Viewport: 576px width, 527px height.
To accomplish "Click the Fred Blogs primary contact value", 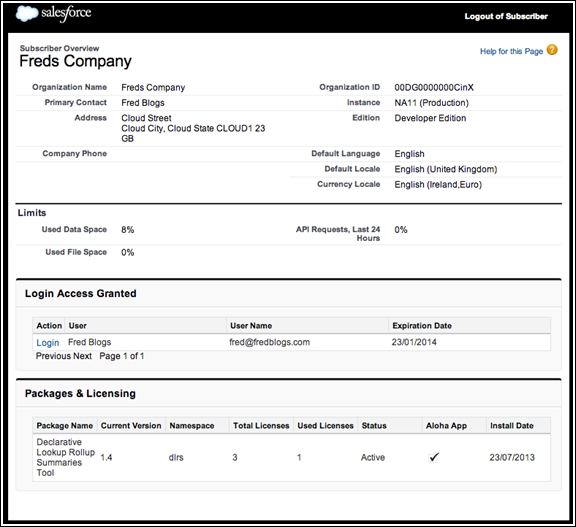I will (x=143, y=103).
